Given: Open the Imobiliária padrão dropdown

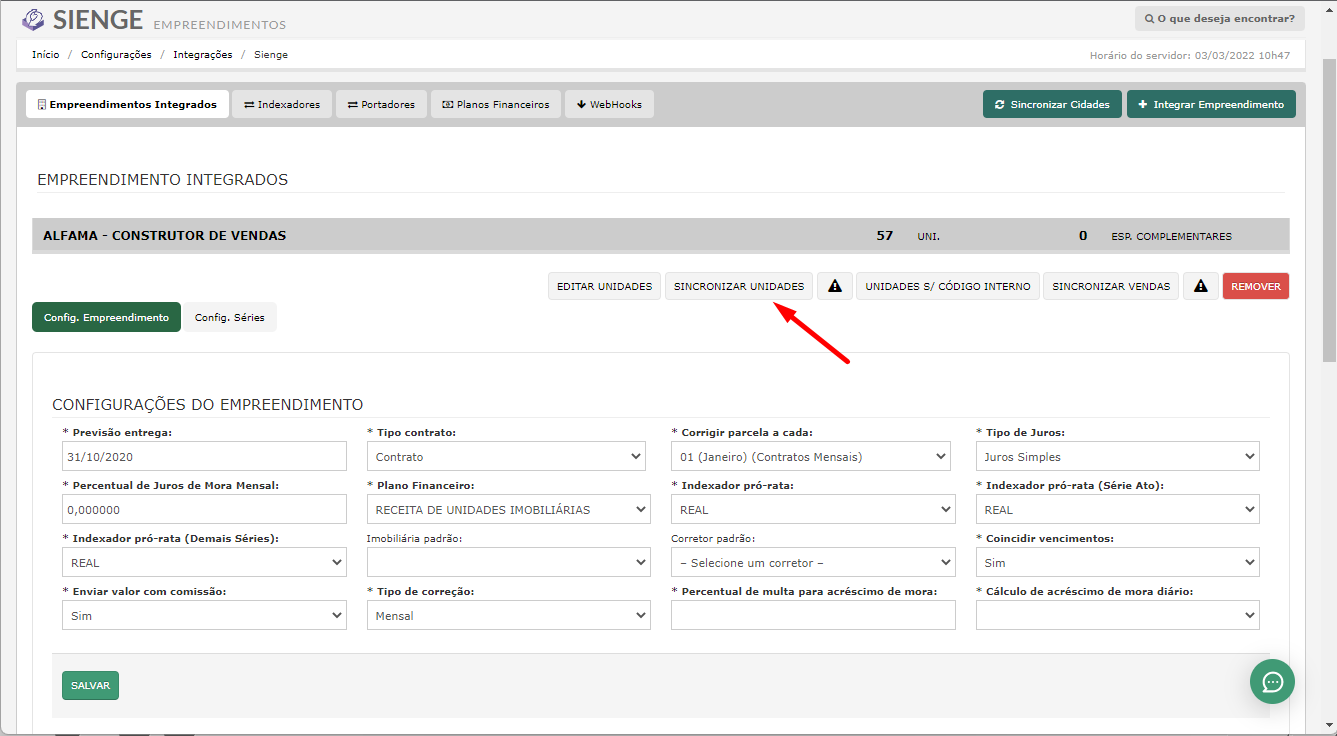Looking at the screenshot, I should tap(509, 562).
